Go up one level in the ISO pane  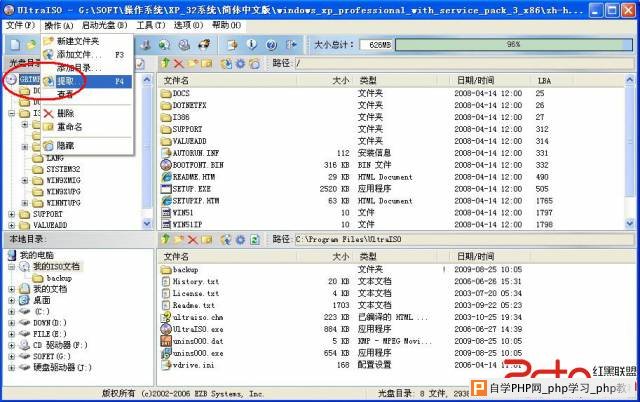coord(165,63)
